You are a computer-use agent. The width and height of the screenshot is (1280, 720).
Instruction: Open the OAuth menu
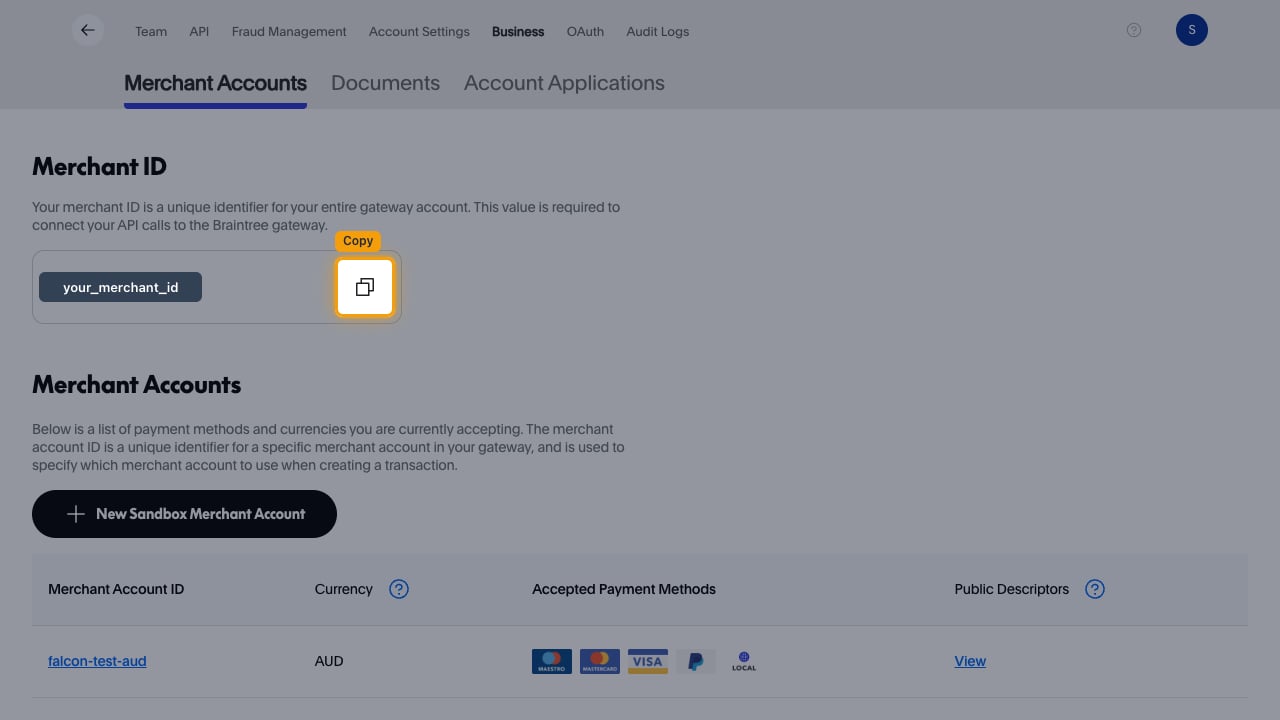click(585, 31)
